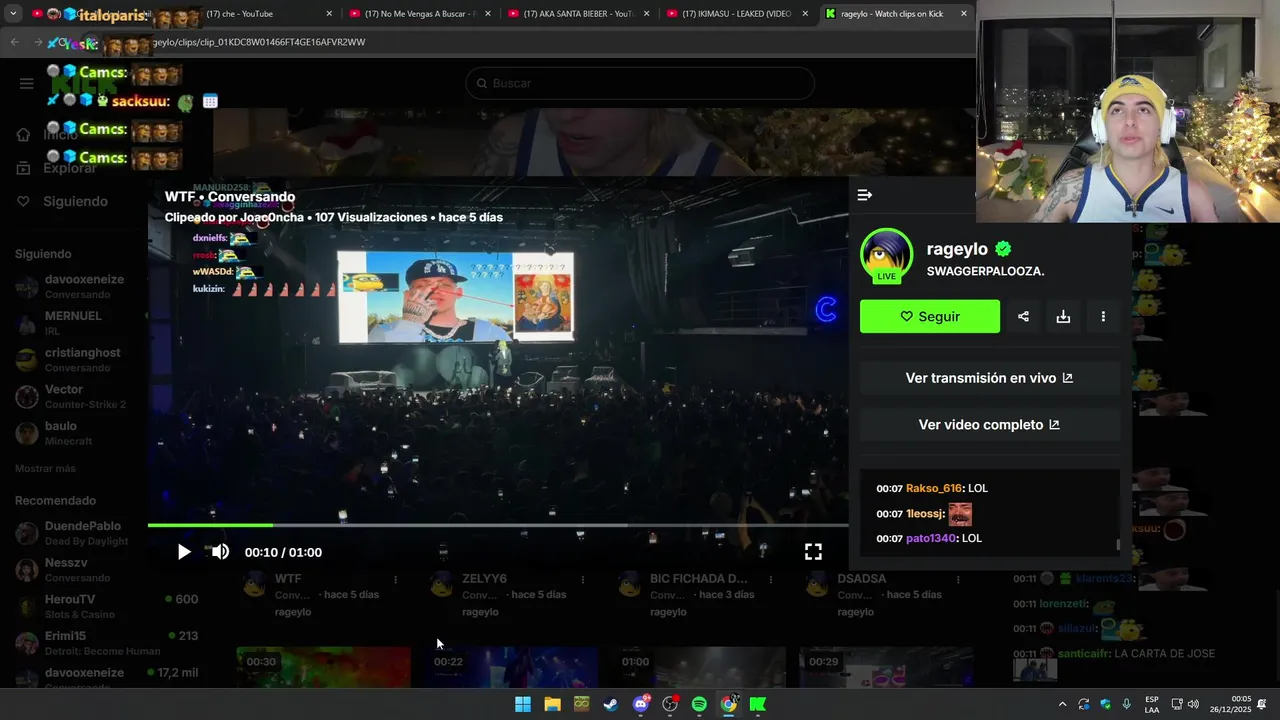Screen dimensions: 1280x720
Task: Follow rageylo with the Seguir button
Action: pos(930,316)
